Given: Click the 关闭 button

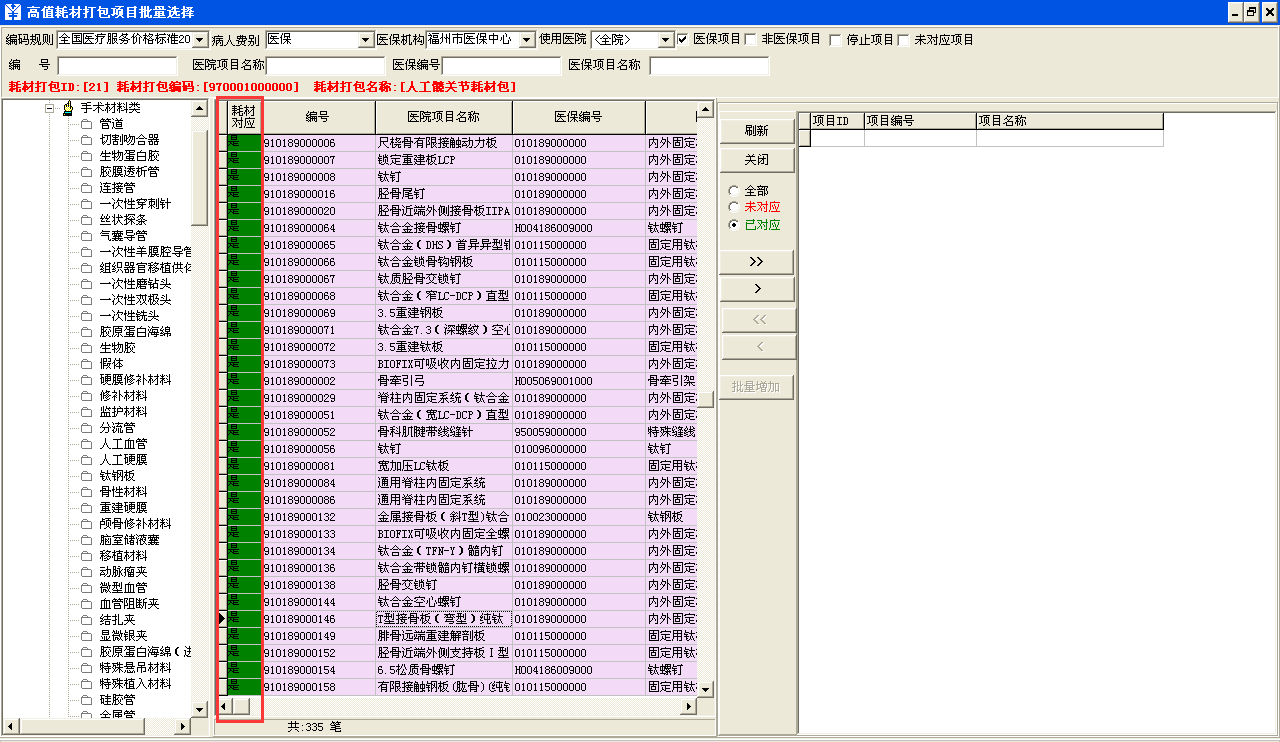Looking at the screenshot, I should click(757, 160).
